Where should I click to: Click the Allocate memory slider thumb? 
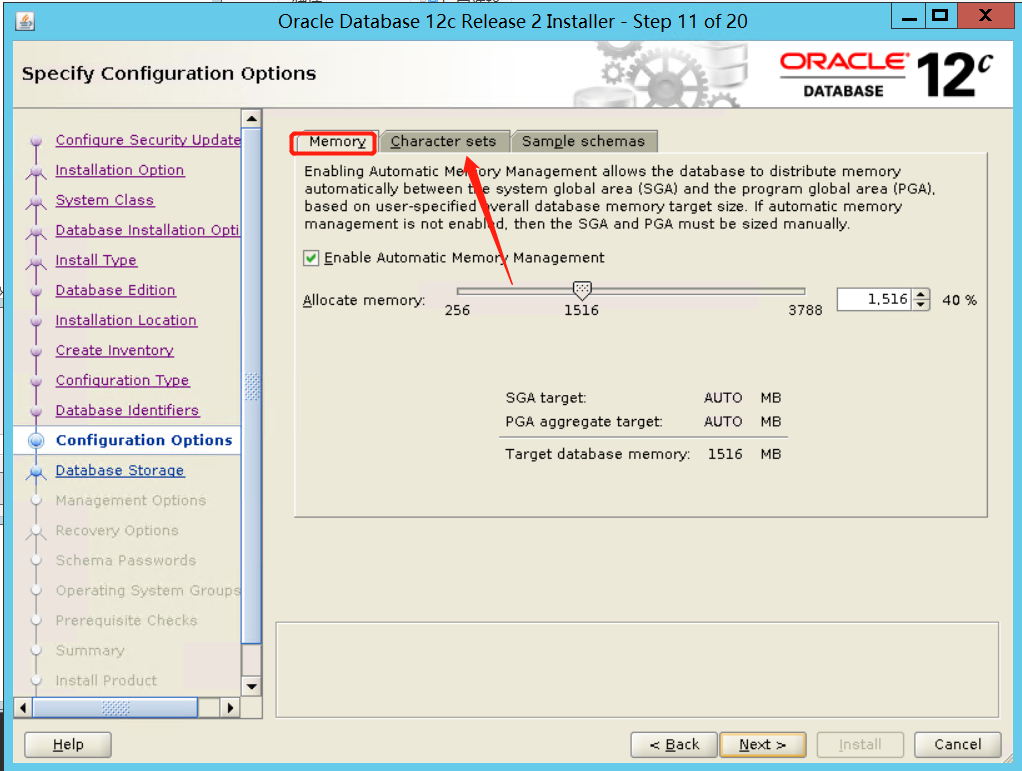pos(582,290)
